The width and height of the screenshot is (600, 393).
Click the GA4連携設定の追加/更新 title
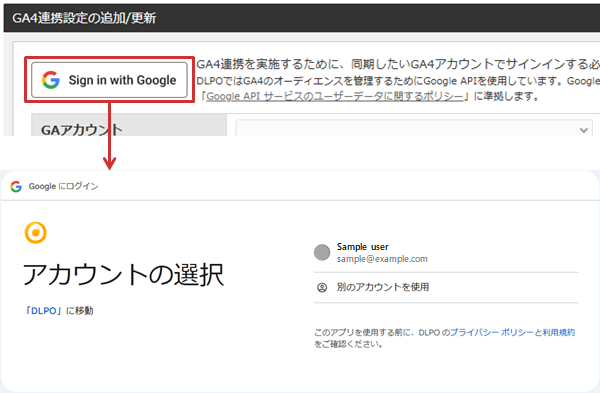[84, 18]
